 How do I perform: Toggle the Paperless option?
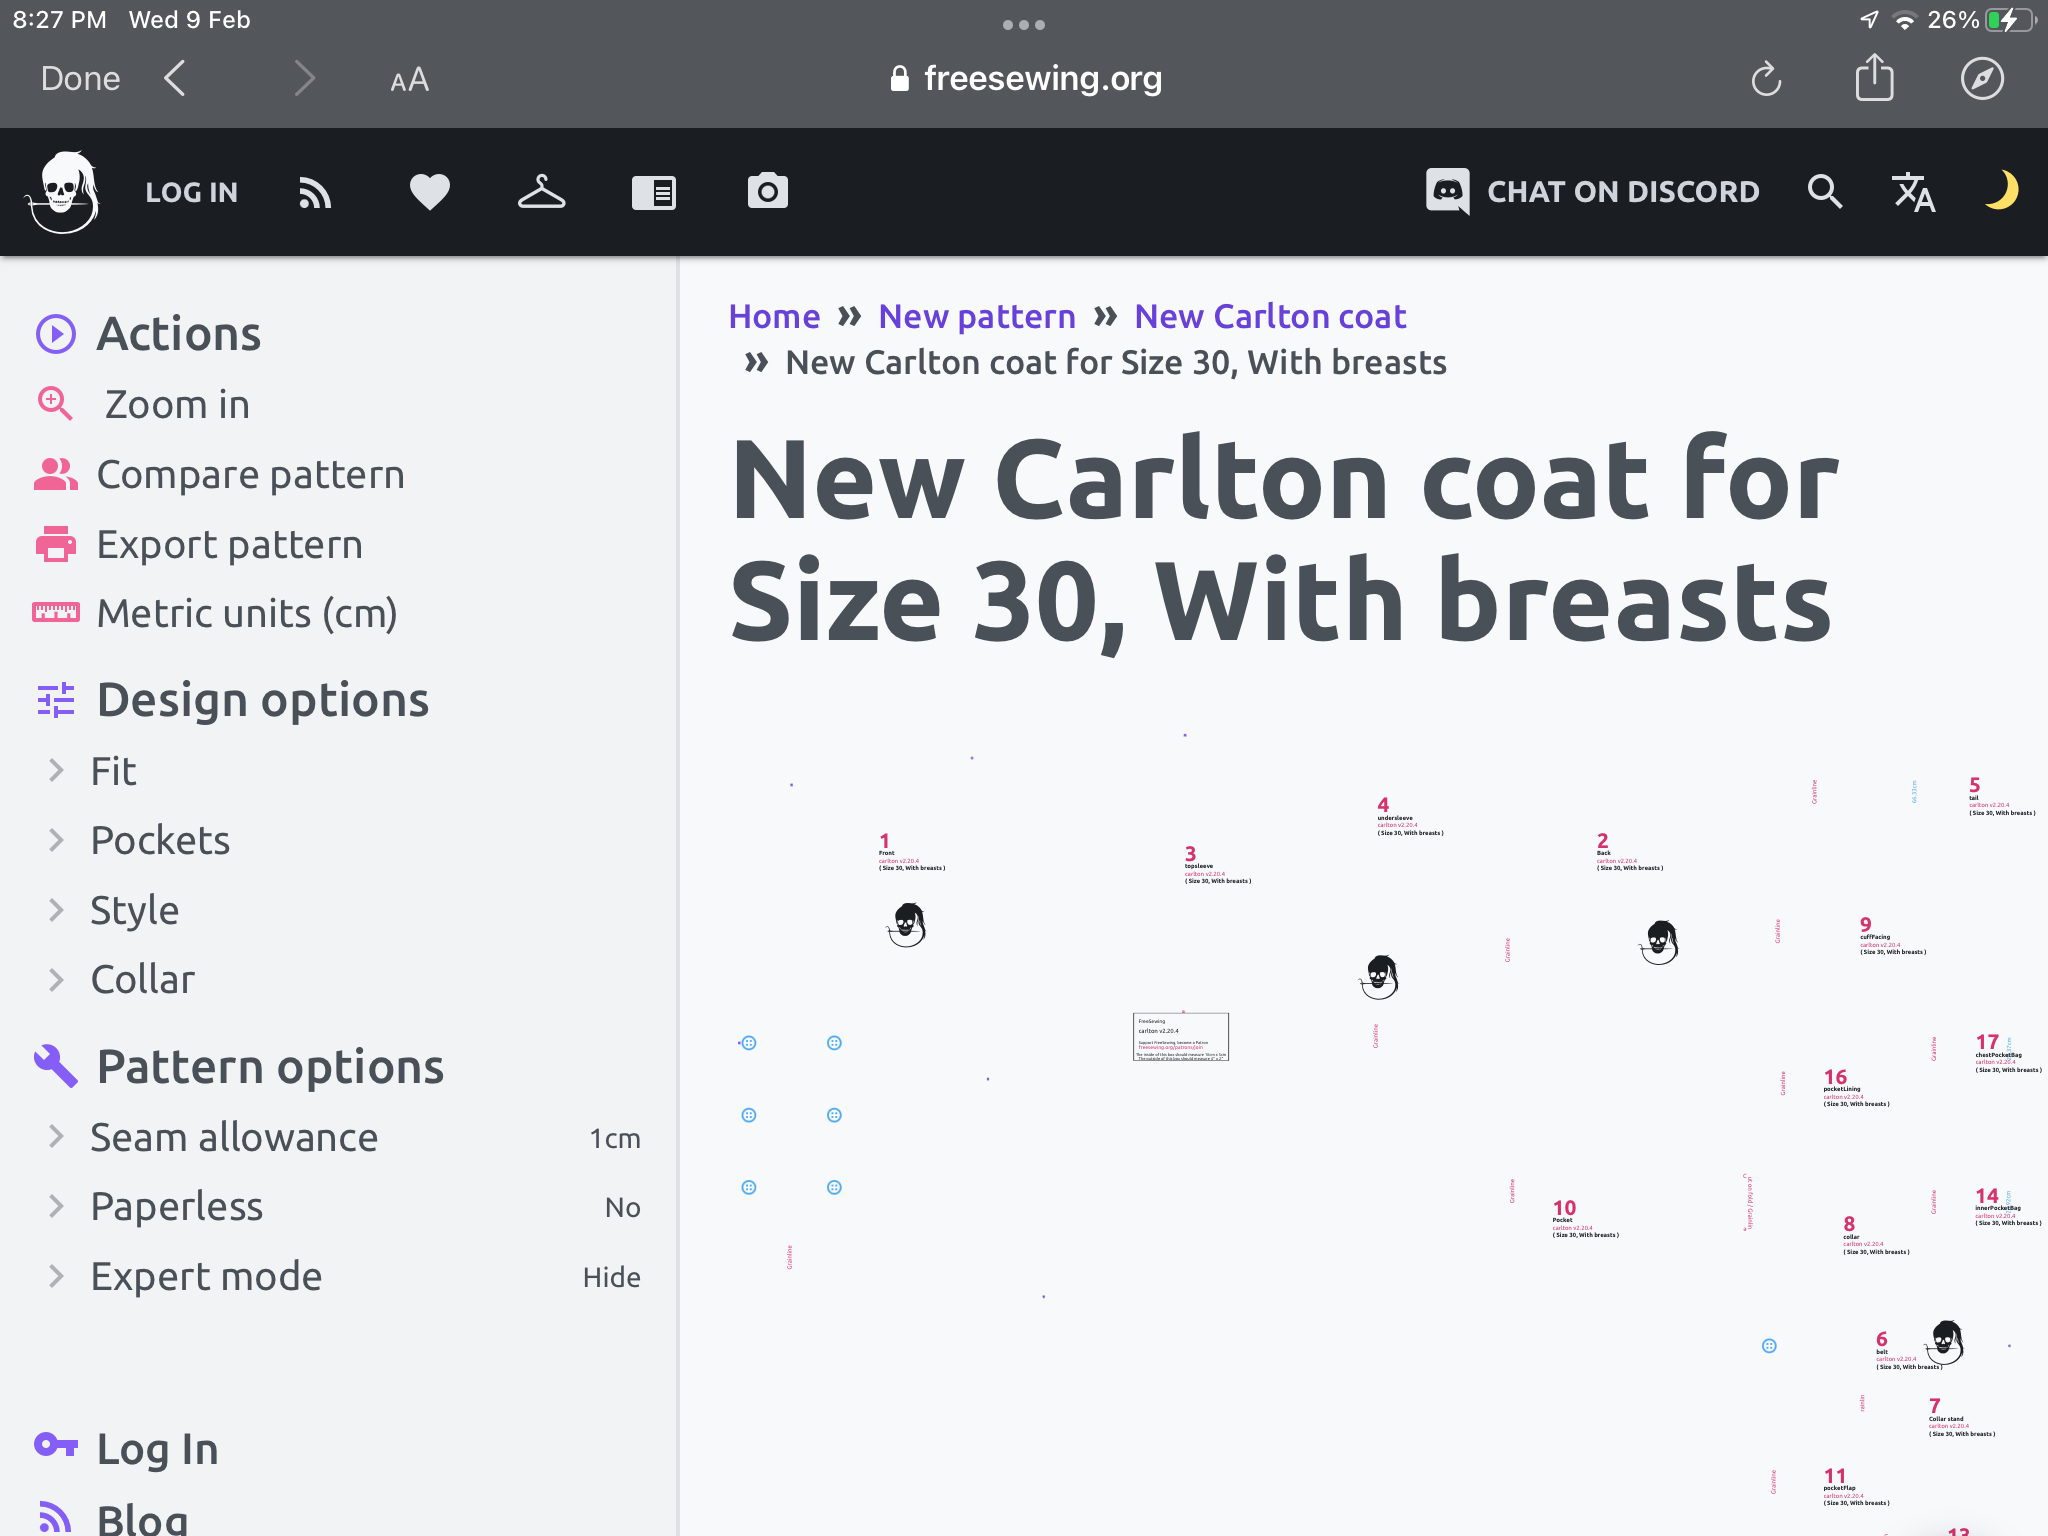(177, 1206)
